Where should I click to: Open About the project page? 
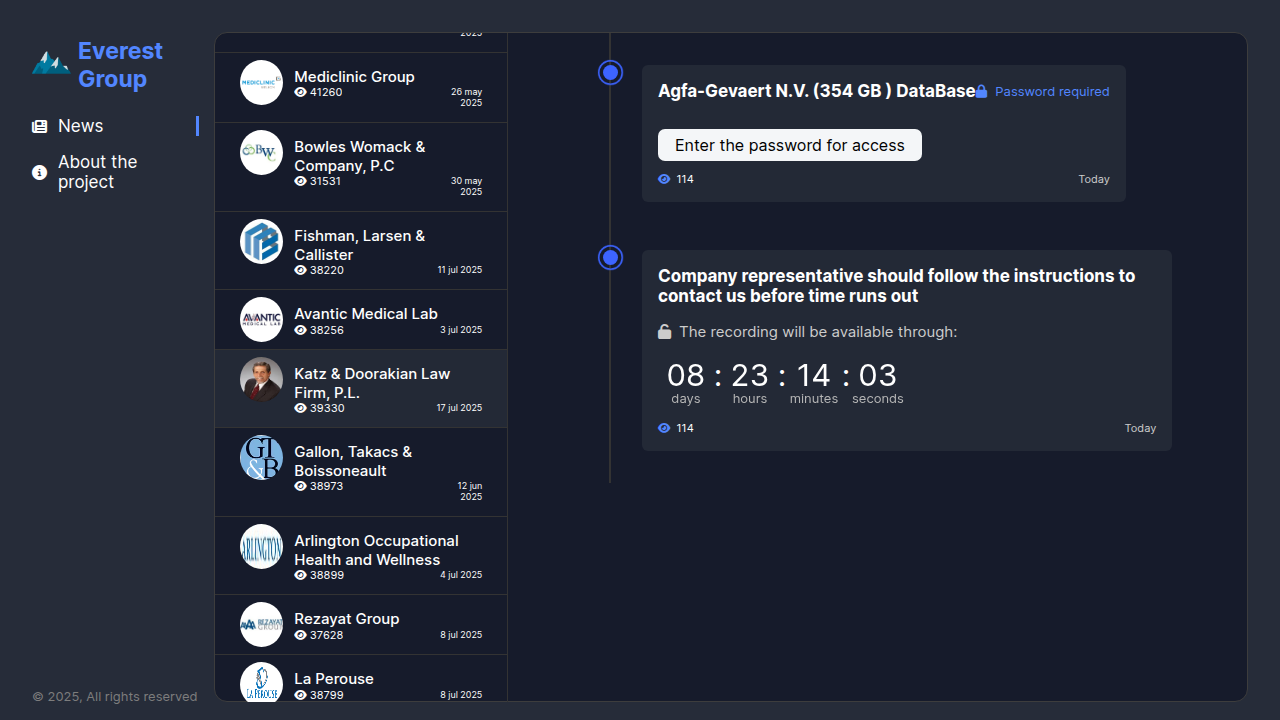pos(97,172)
